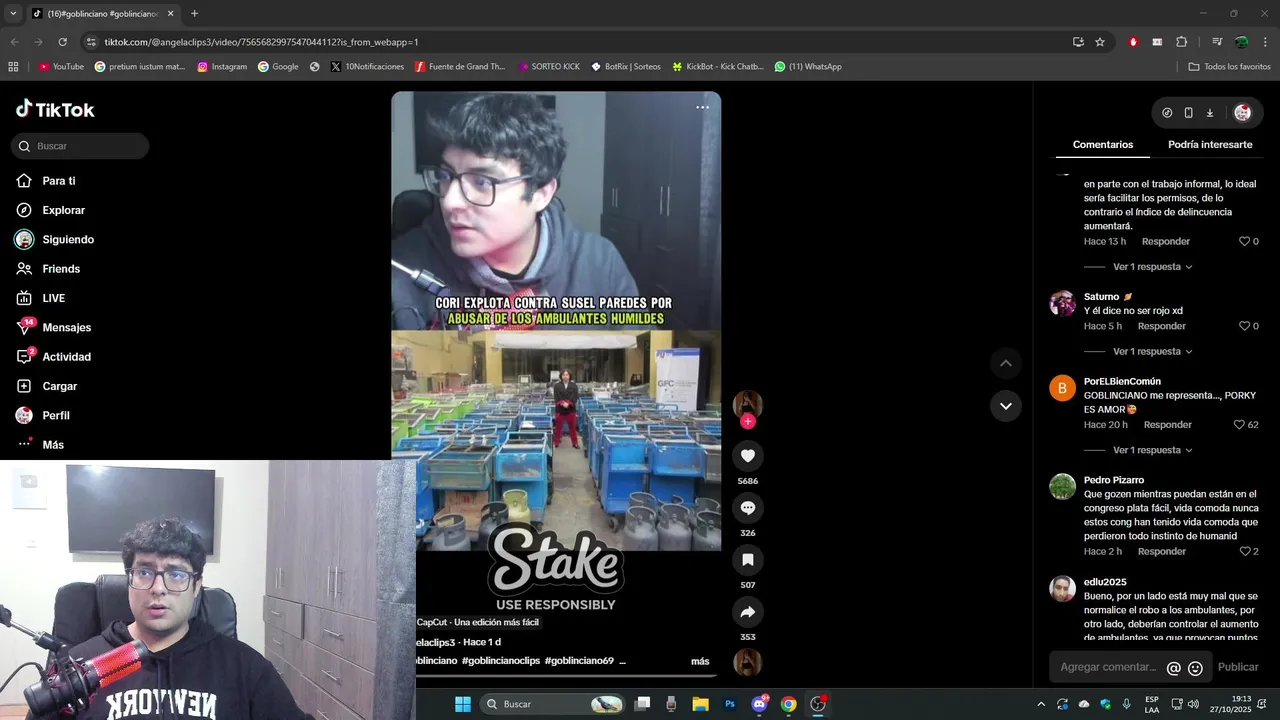Screen dimensions: 1280x720
Task: Save video with bookmark icon
Action: [x=747, y=560]
